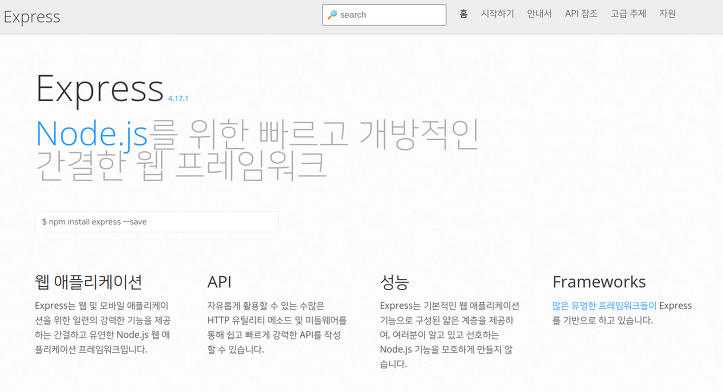Click the paragraph under the 성능 heading
Image resolution: width=723 pixels, height=392 pixels.
coord(450,335)
